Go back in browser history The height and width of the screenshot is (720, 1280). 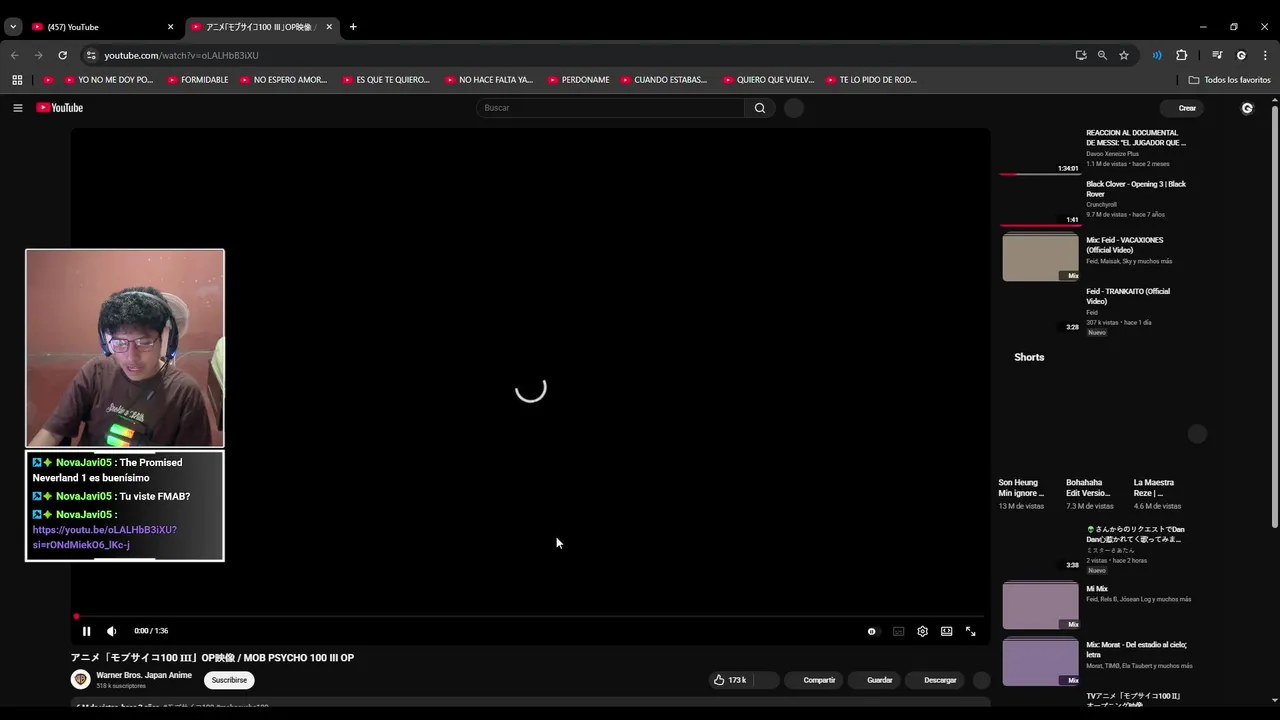click(14, 55)
